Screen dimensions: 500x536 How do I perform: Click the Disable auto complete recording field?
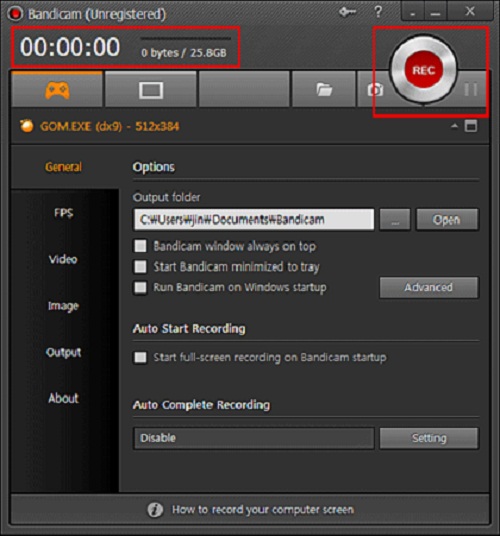coord(254,438)
